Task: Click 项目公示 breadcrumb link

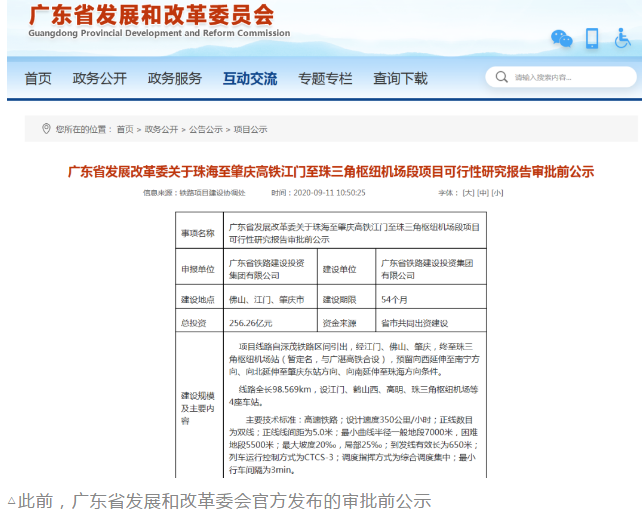Action: point(251,129)
